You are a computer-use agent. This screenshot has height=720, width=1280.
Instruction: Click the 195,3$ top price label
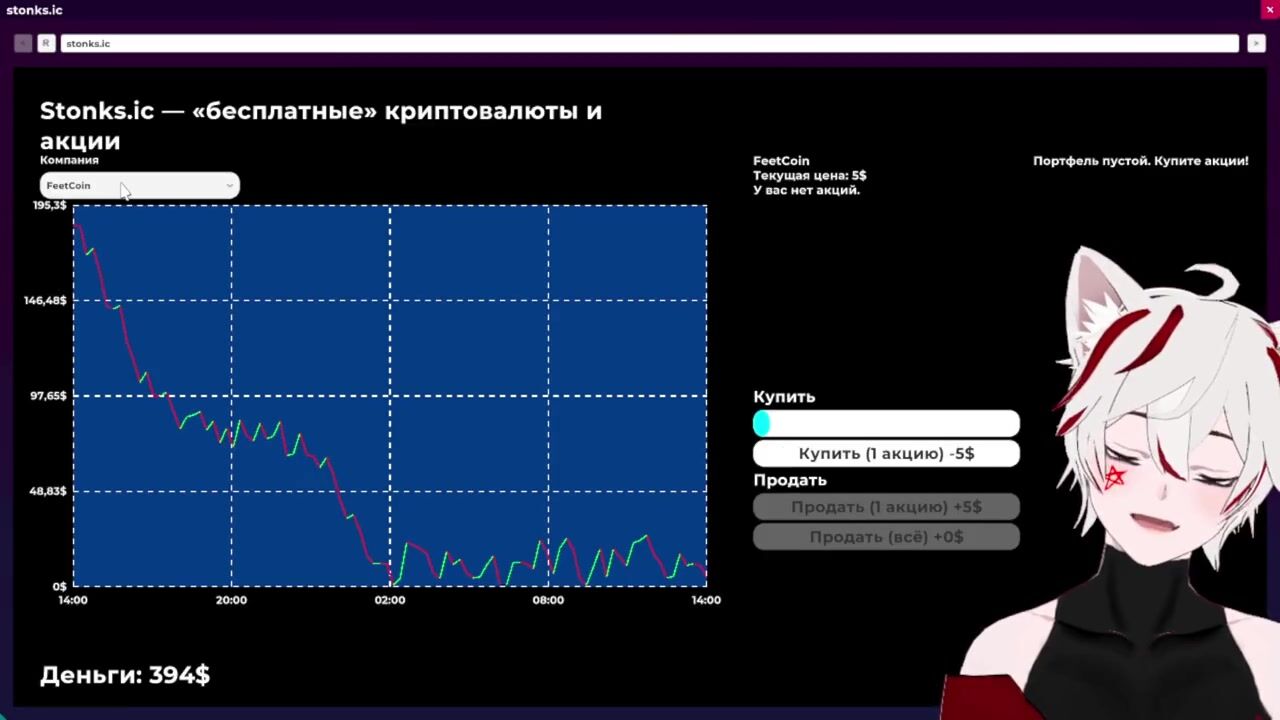(50, 205)
